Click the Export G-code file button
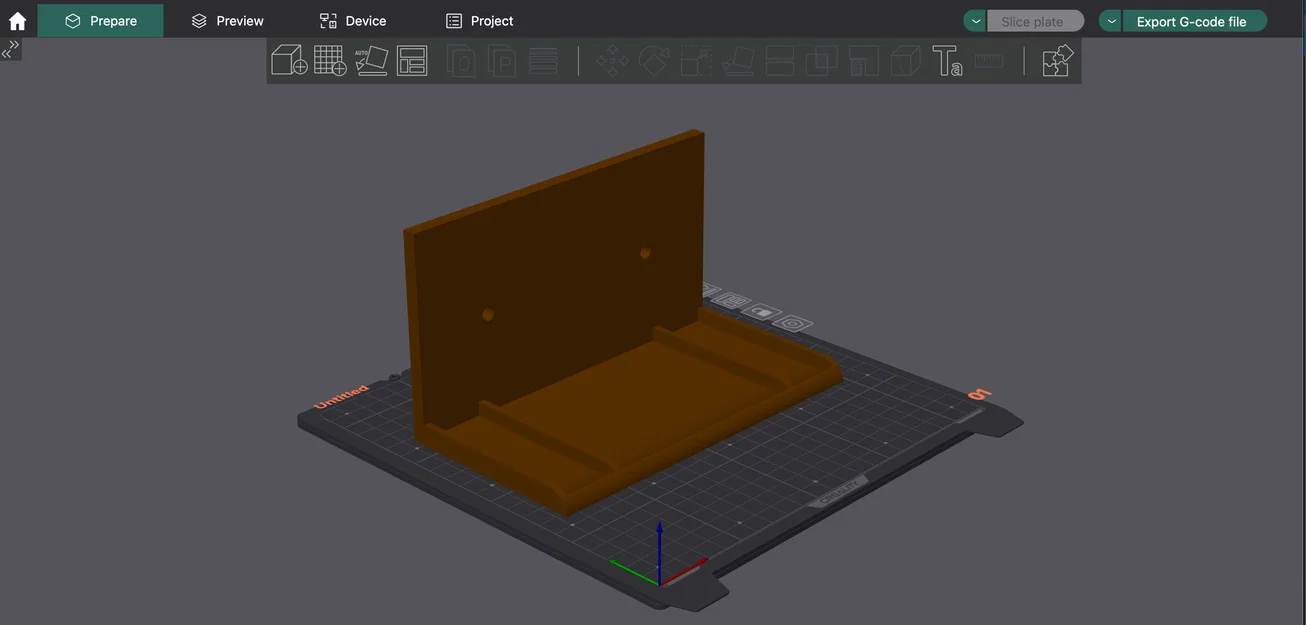Image resolution: width=1306 pixels, height=625 pixels. click(x=1194, y=21)
